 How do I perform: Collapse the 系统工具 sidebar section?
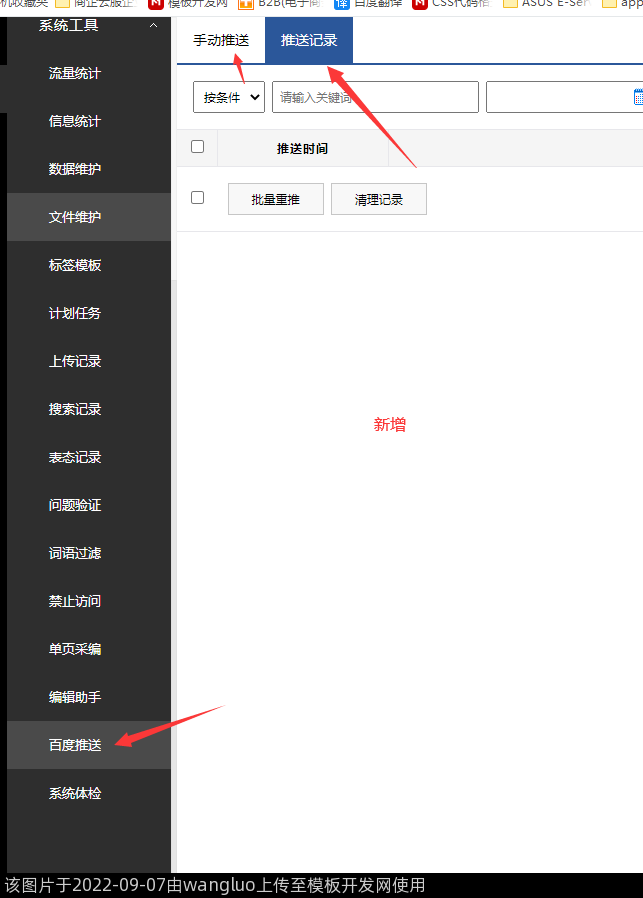(153, 26)
